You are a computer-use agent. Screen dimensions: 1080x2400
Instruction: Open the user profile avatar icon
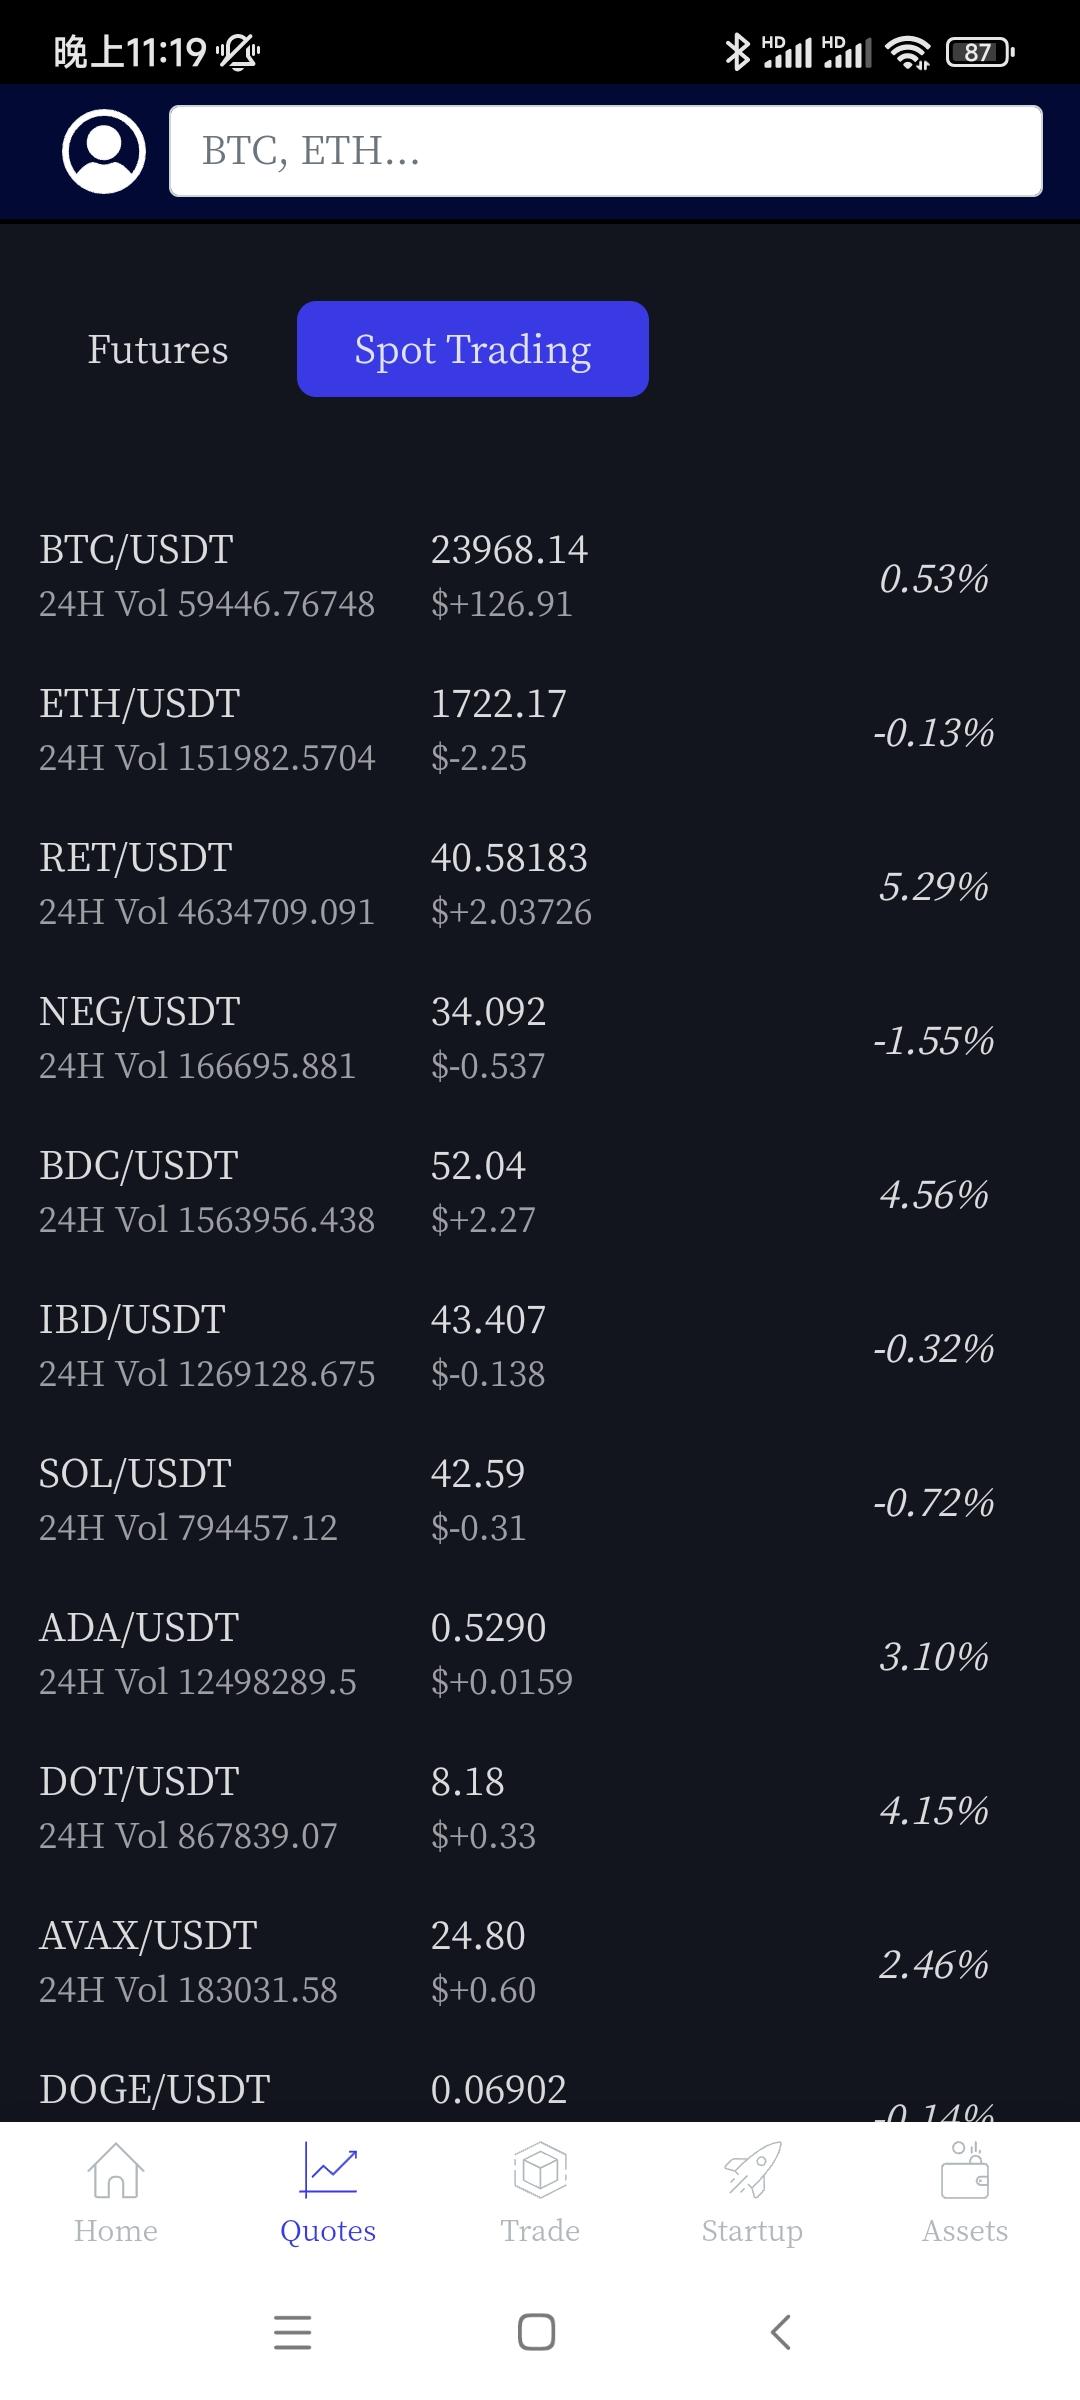click(104, 151)
